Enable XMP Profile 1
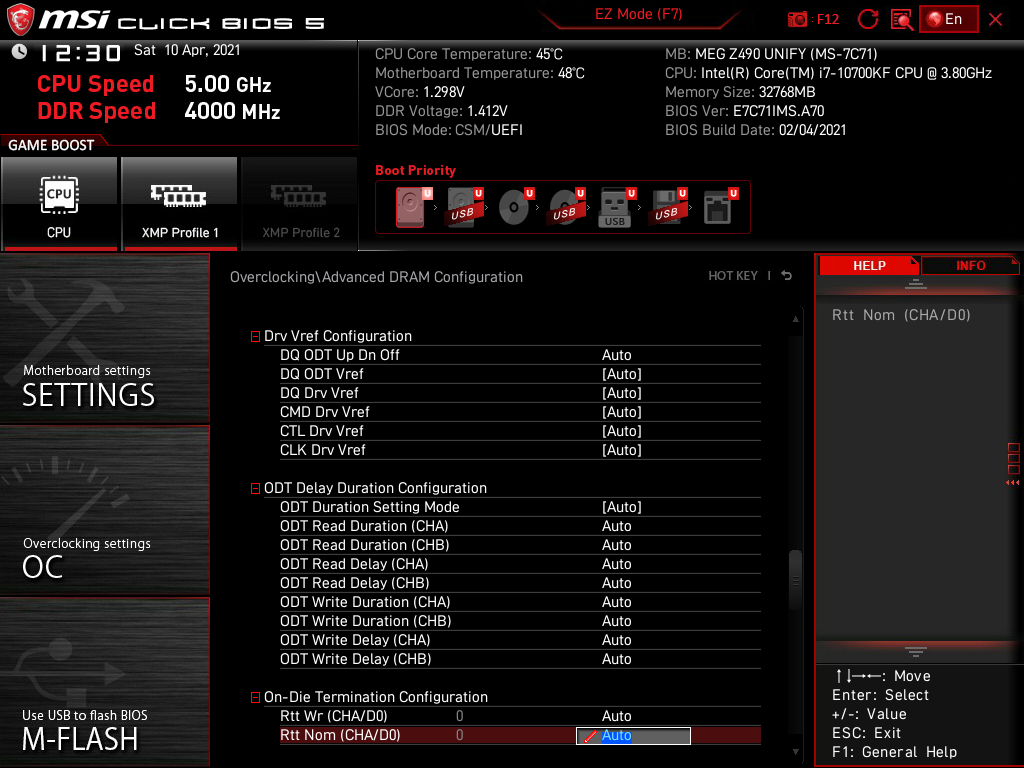1024x768 pixels. pyautogui.click(x=179, y=203)
